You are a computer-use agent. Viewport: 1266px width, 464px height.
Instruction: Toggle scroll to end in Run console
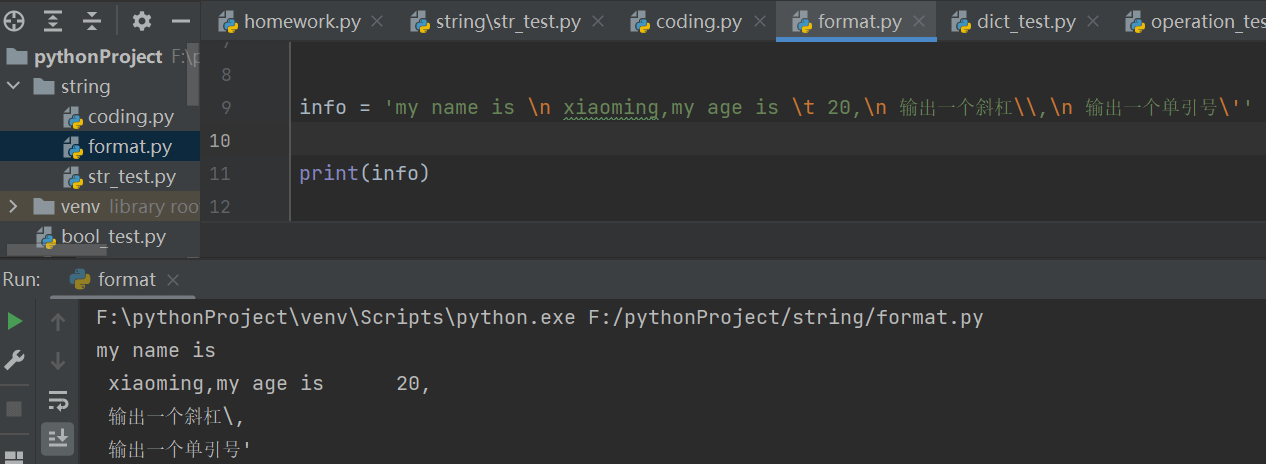(58, 437)
